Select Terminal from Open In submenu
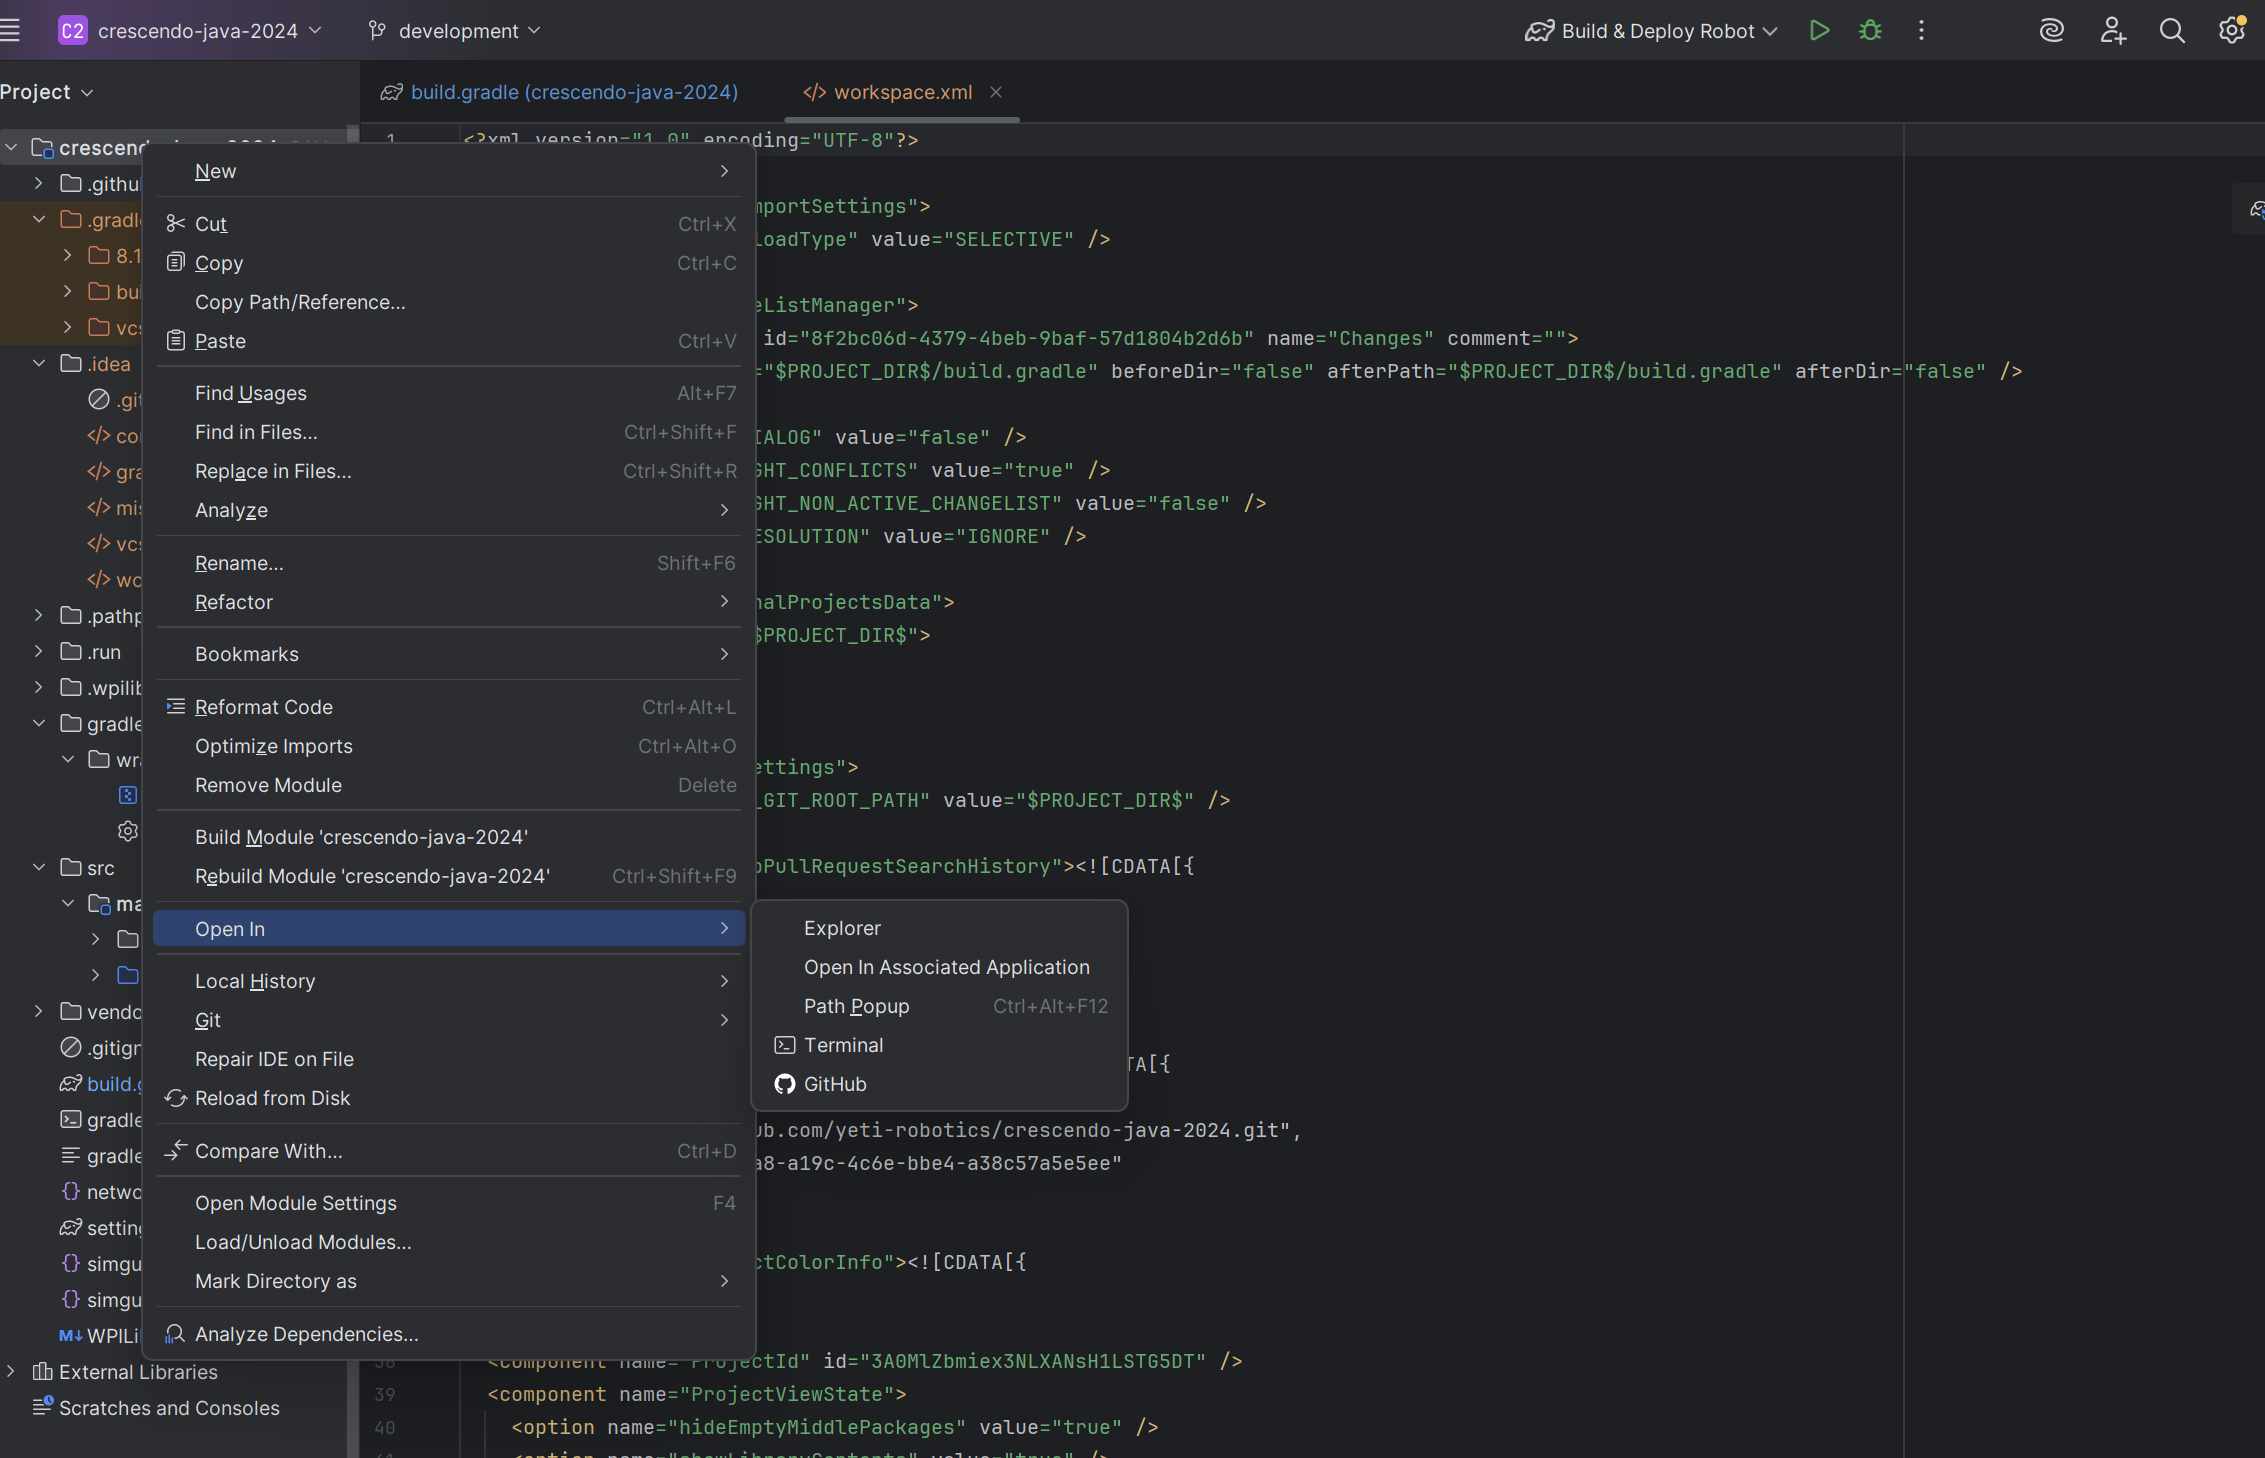 pos(843,1045)
